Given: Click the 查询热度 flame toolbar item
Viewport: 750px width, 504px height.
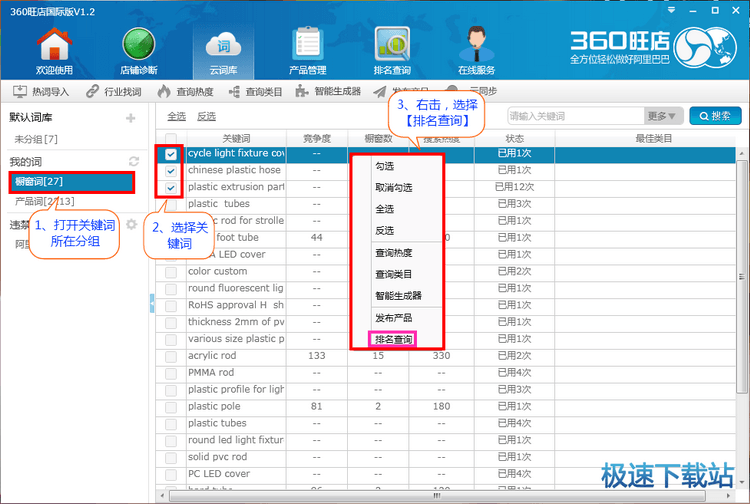Looking at the screenshot, I should point(185,91).
